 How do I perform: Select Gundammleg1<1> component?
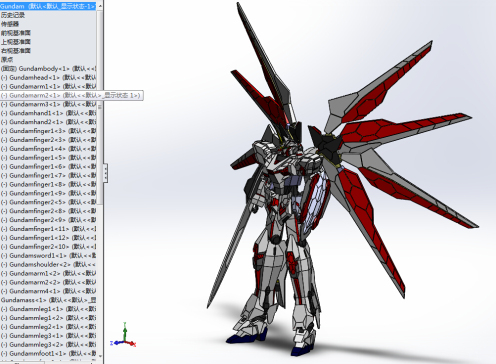click(x=48, y=309)
